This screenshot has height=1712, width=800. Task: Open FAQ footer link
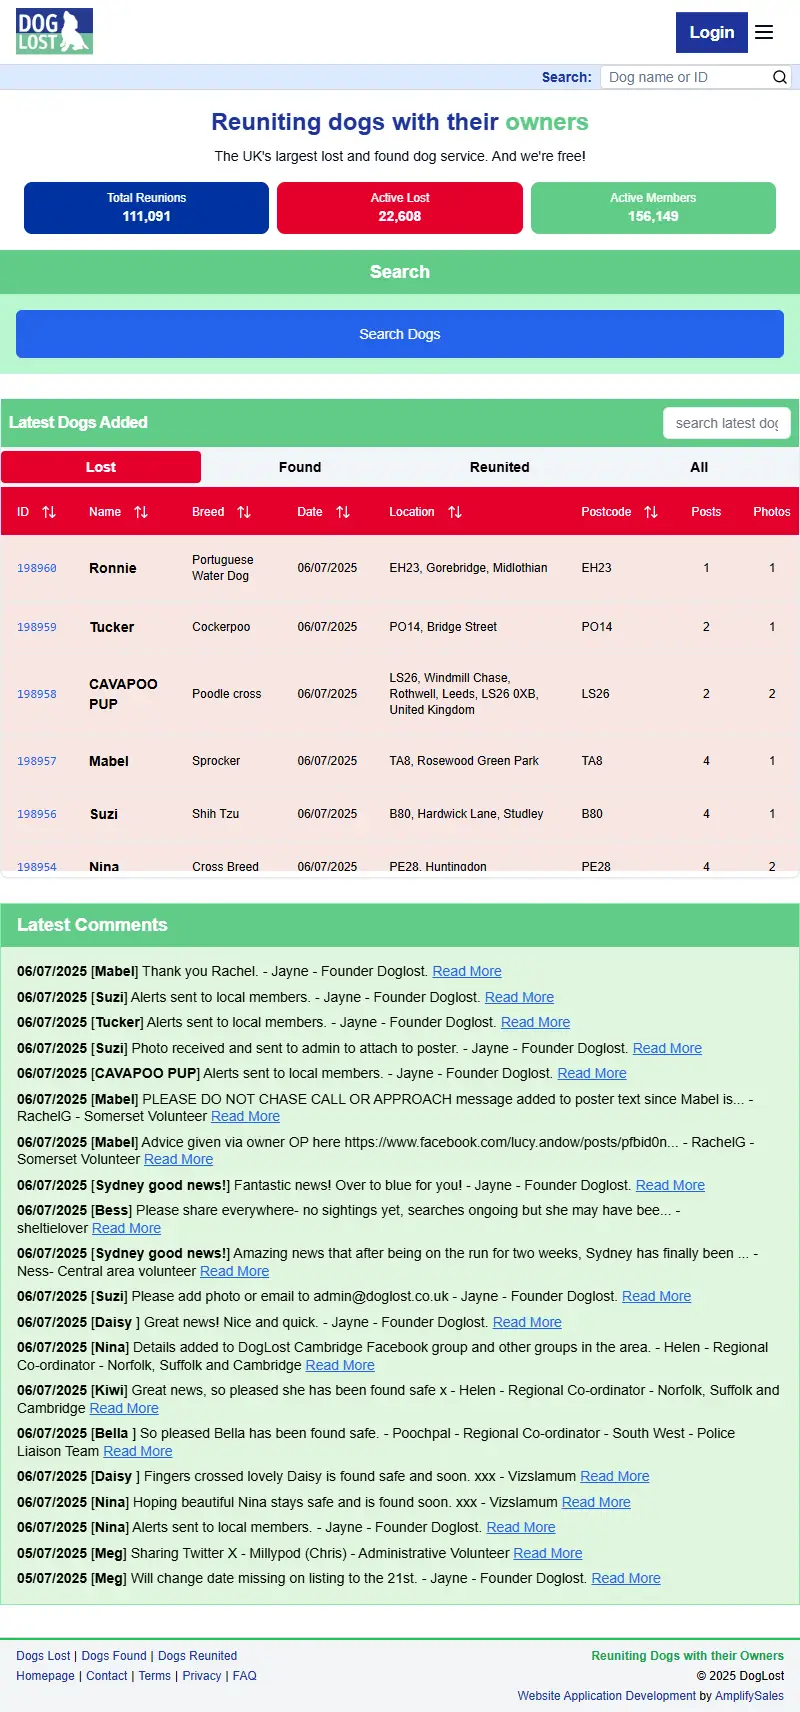245,1676
